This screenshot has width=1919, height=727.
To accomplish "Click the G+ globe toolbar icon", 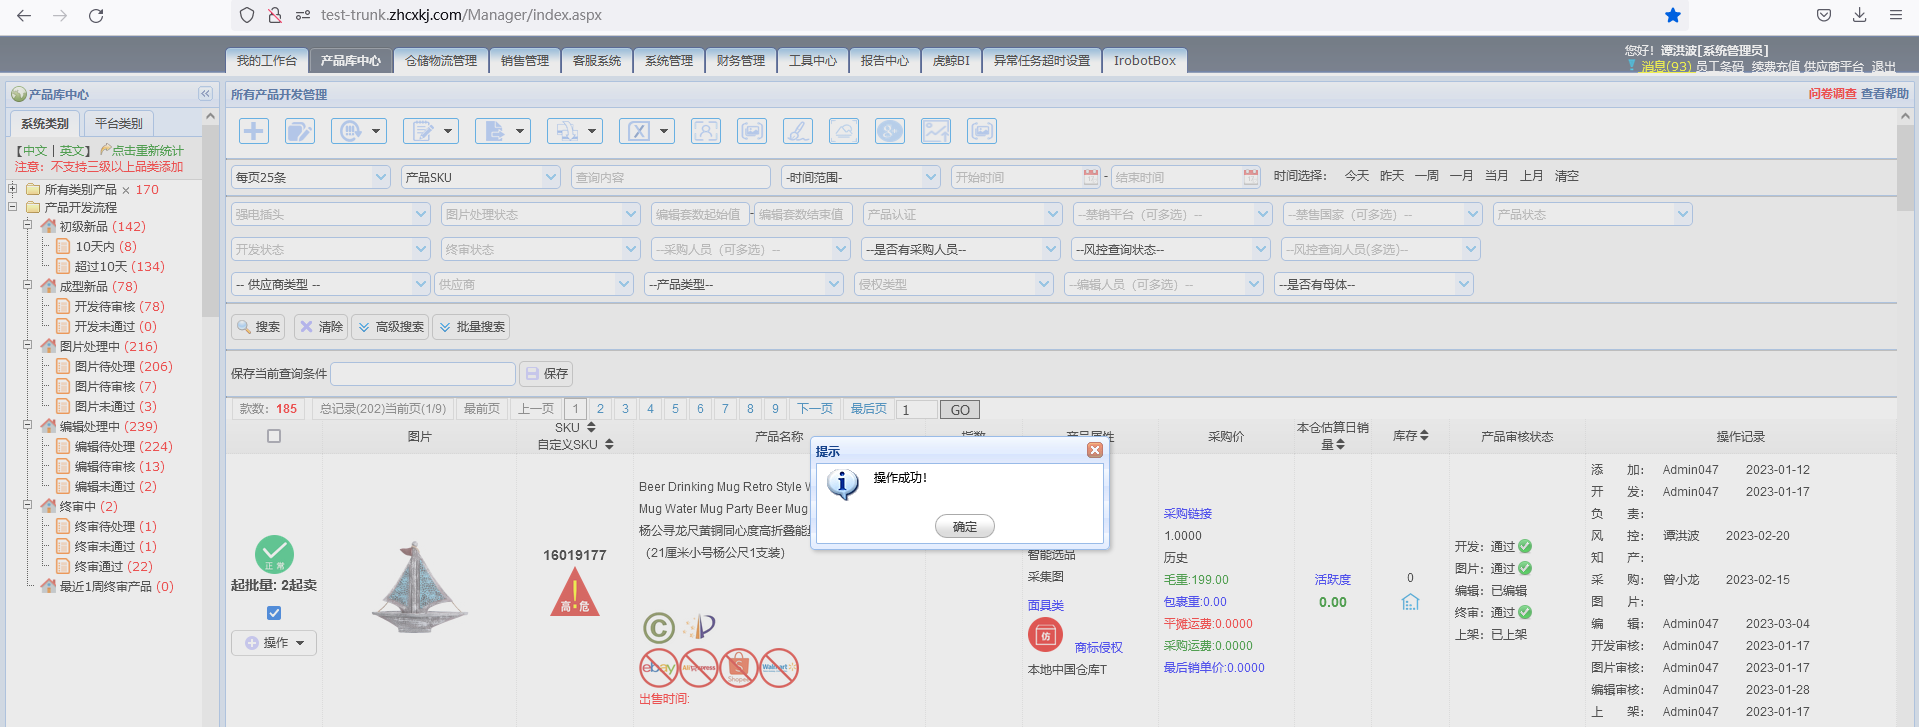I will (x=890, y=131).
